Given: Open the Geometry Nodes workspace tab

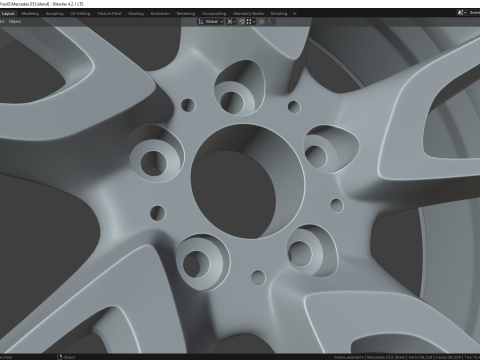Looking at the screenshot, I should coord(248,14).
